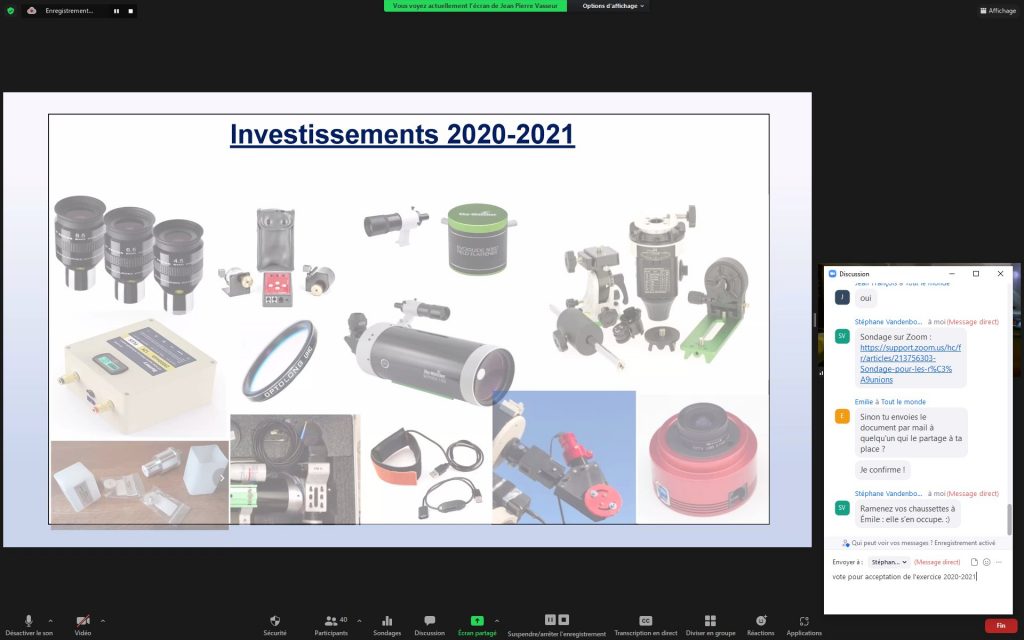The image size is (1024, 640).
Task: Click SV avatar beside "Ramenez vos chaussettes" message
Action: click(x=842, y=507)
